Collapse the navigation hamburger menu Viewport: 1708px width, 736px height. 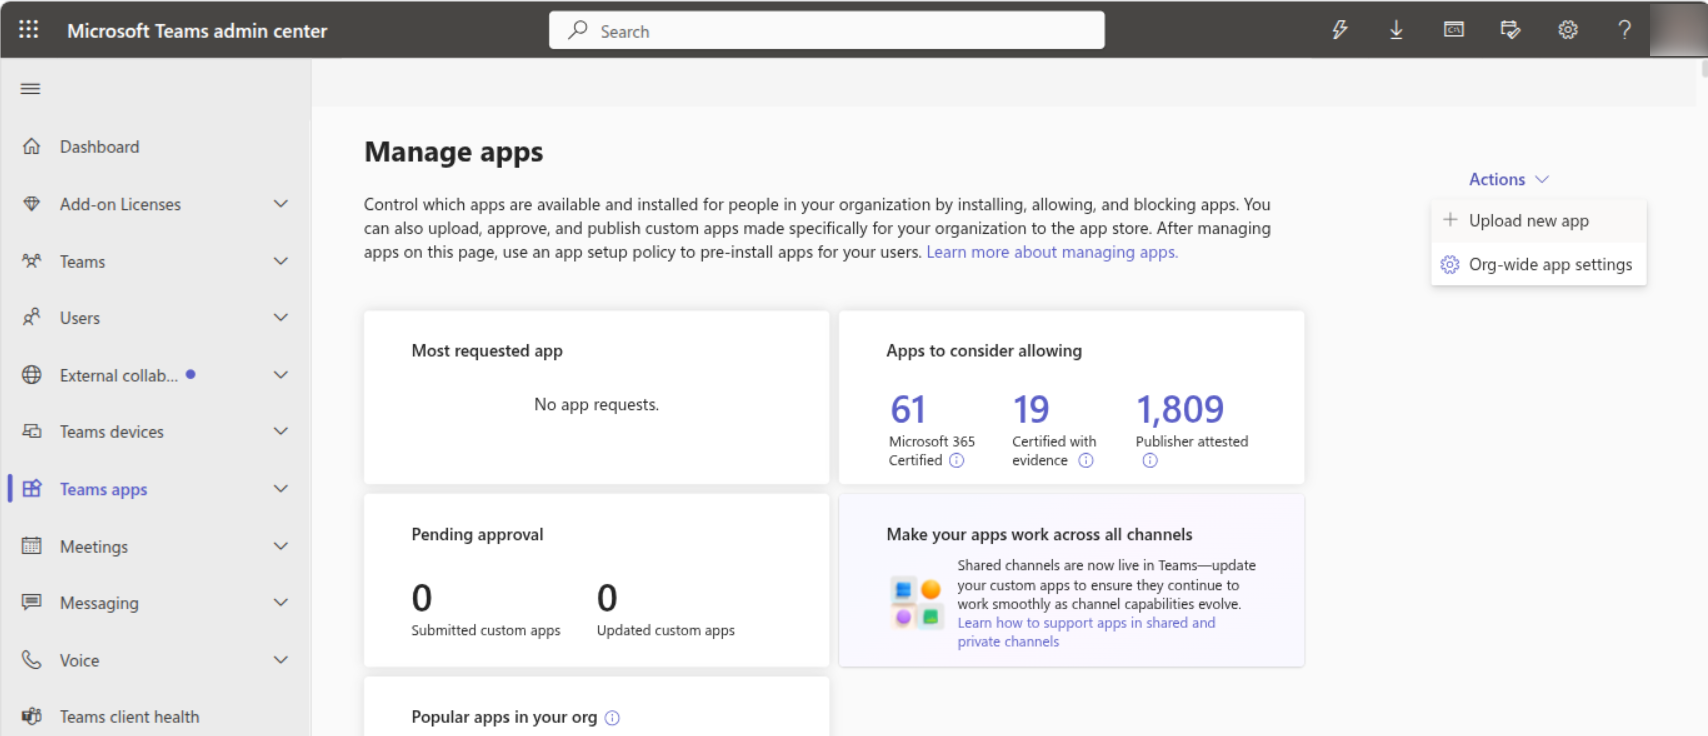31,89
